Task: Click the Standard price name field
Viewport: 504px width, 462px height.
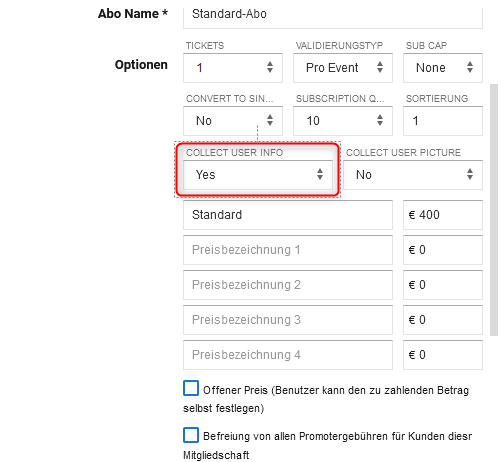Action: pyautogui.click(x=288, y=215)
